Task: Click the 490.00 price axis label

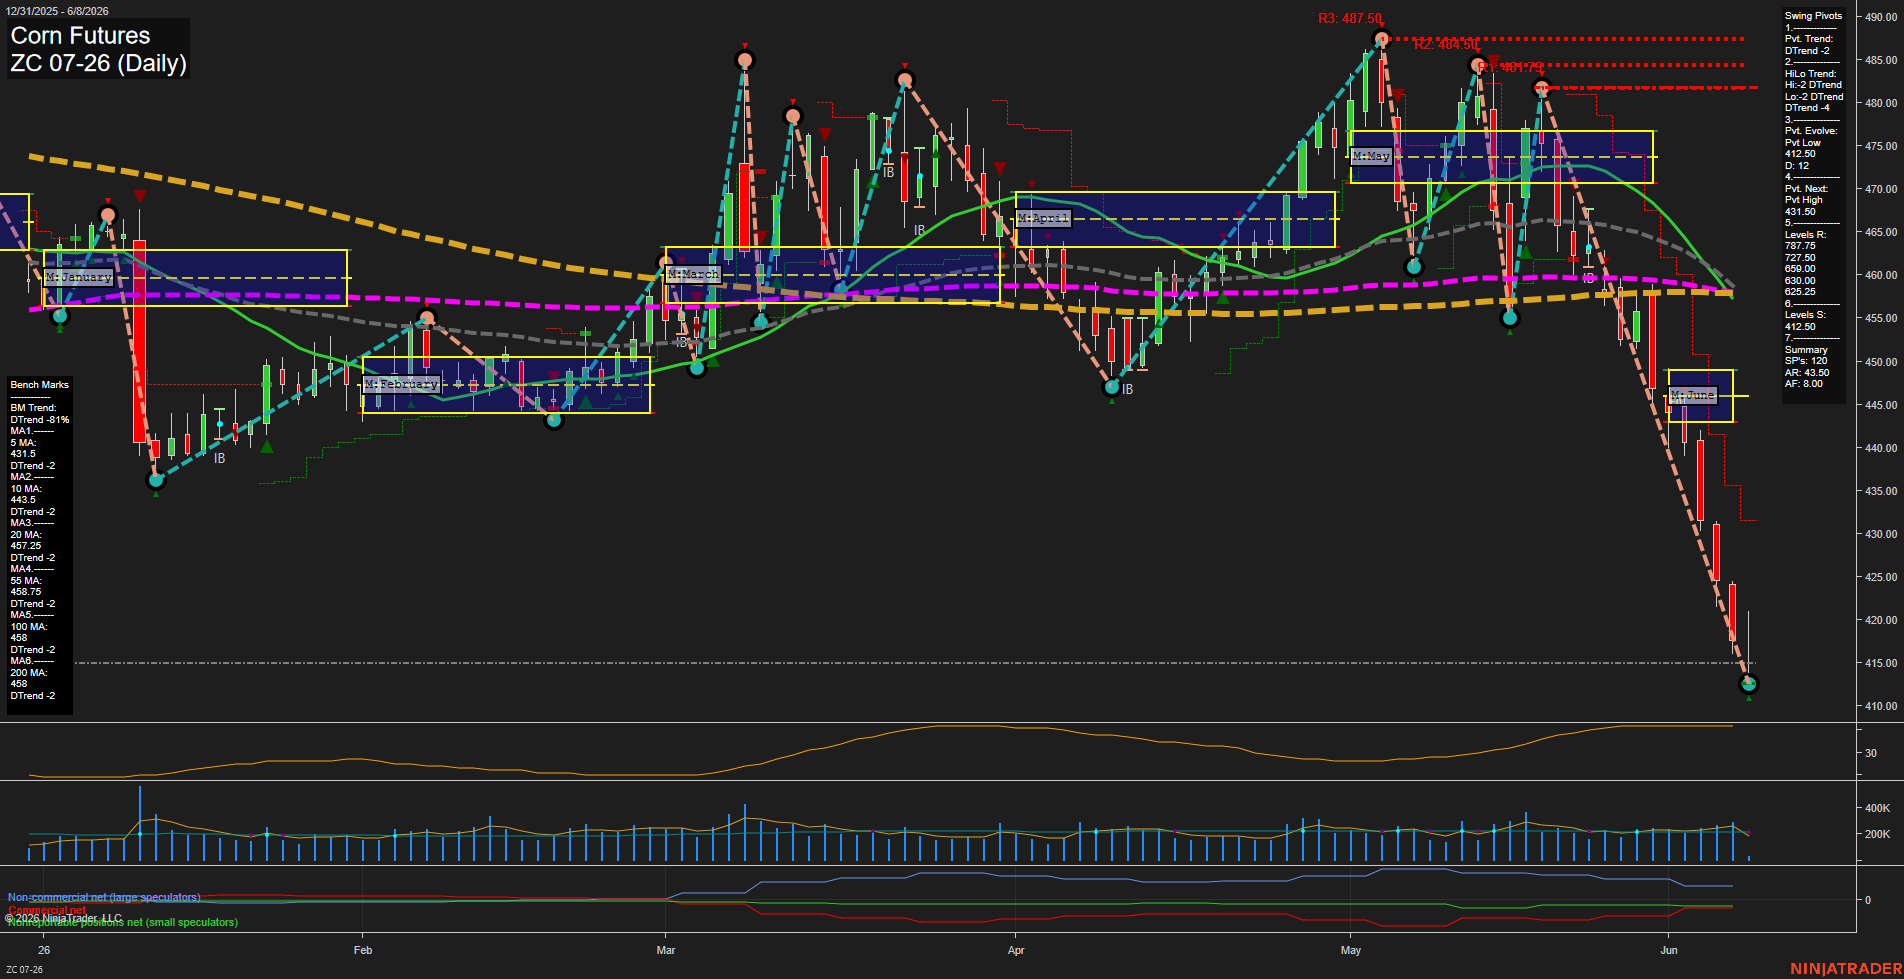Action: pos(1880,17)
